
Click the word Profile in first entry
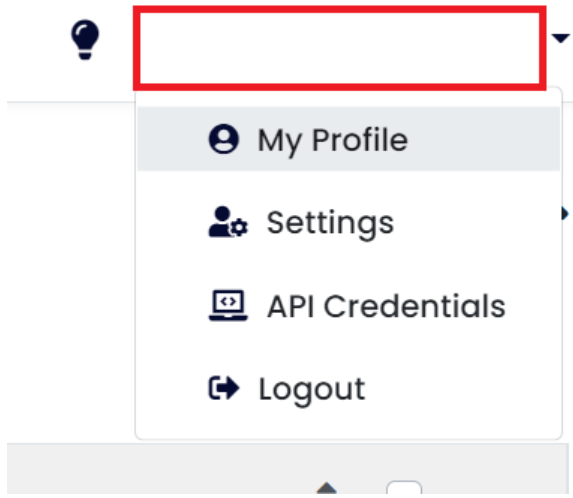360,140
